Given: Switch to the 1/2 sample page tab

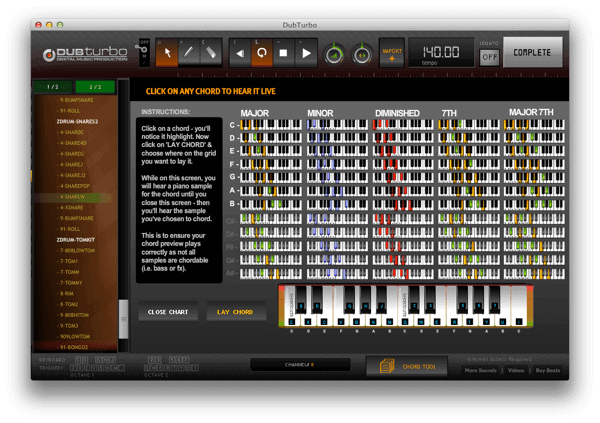Looking at the screenshot, I should point(53,87).
